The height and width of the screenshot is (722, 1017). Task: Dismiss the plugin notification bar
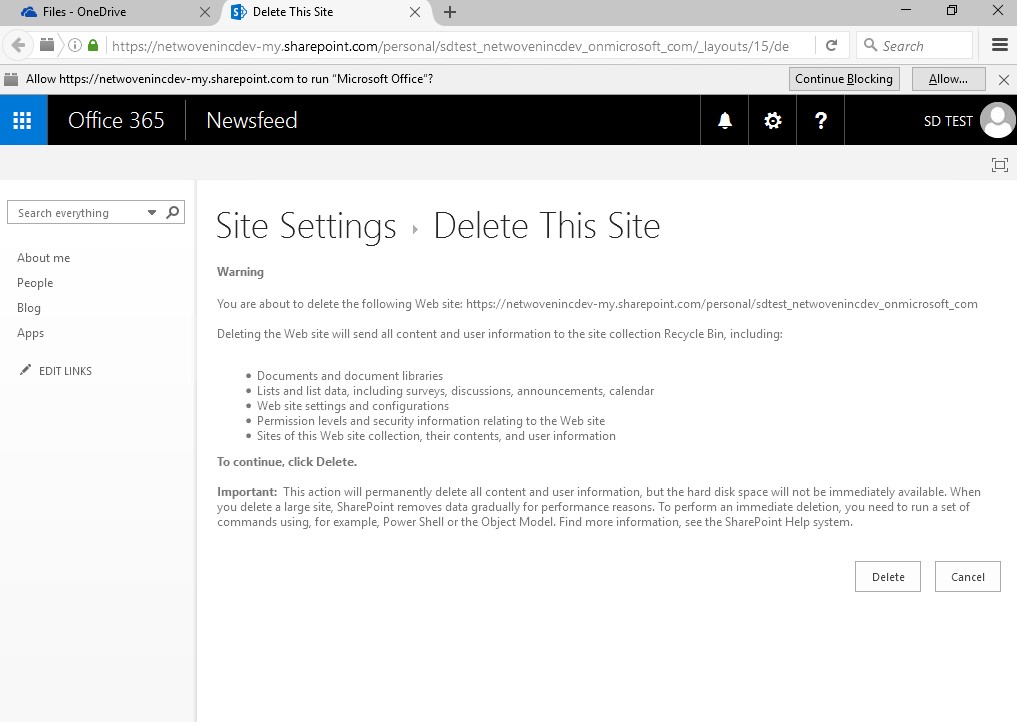pos(1003,80)
